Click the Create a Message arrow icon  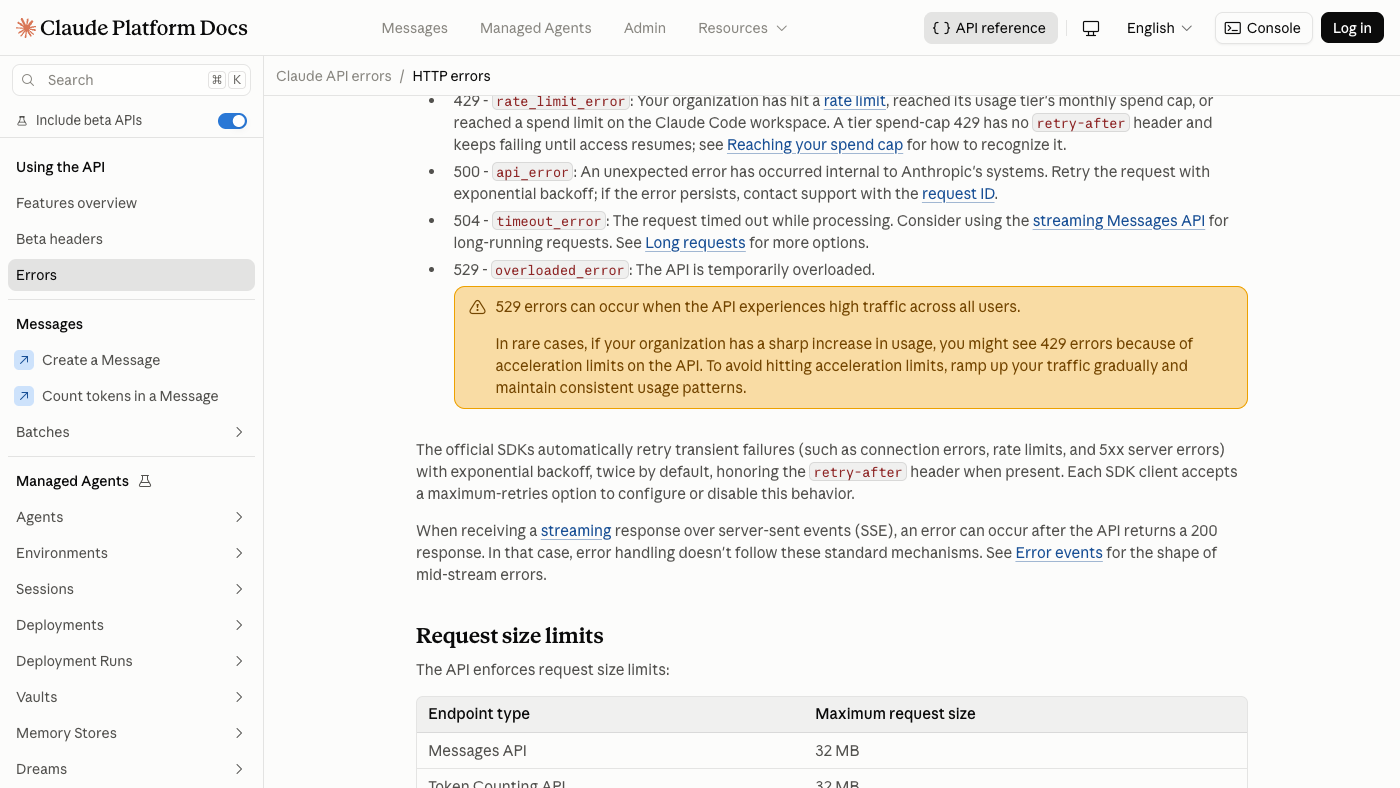[24, 360]
